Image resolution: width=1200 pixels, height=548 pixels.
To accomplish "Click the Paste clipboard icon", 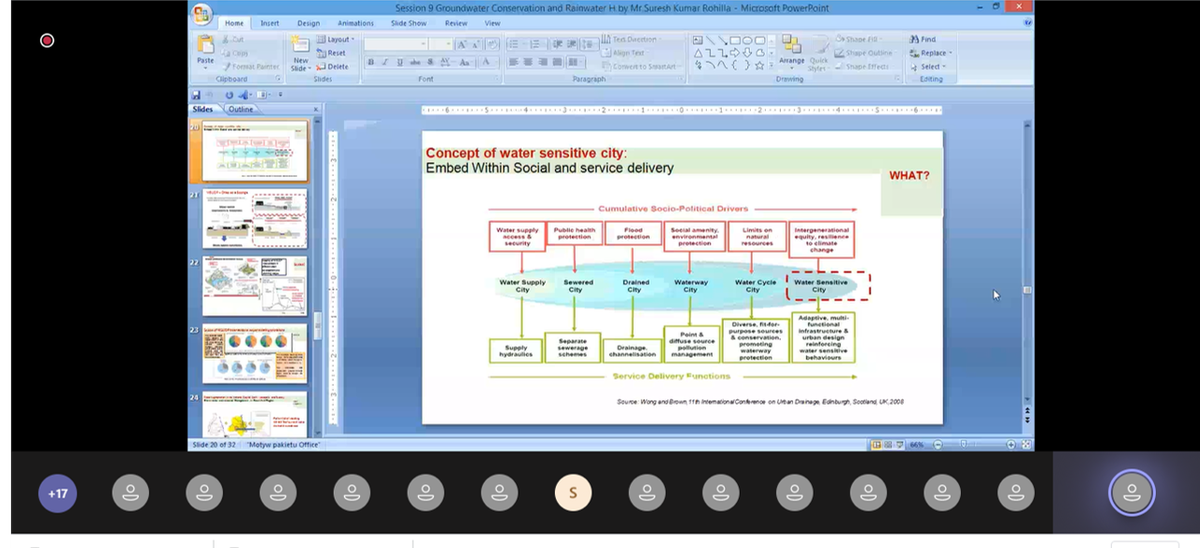I will coord(206,46).
